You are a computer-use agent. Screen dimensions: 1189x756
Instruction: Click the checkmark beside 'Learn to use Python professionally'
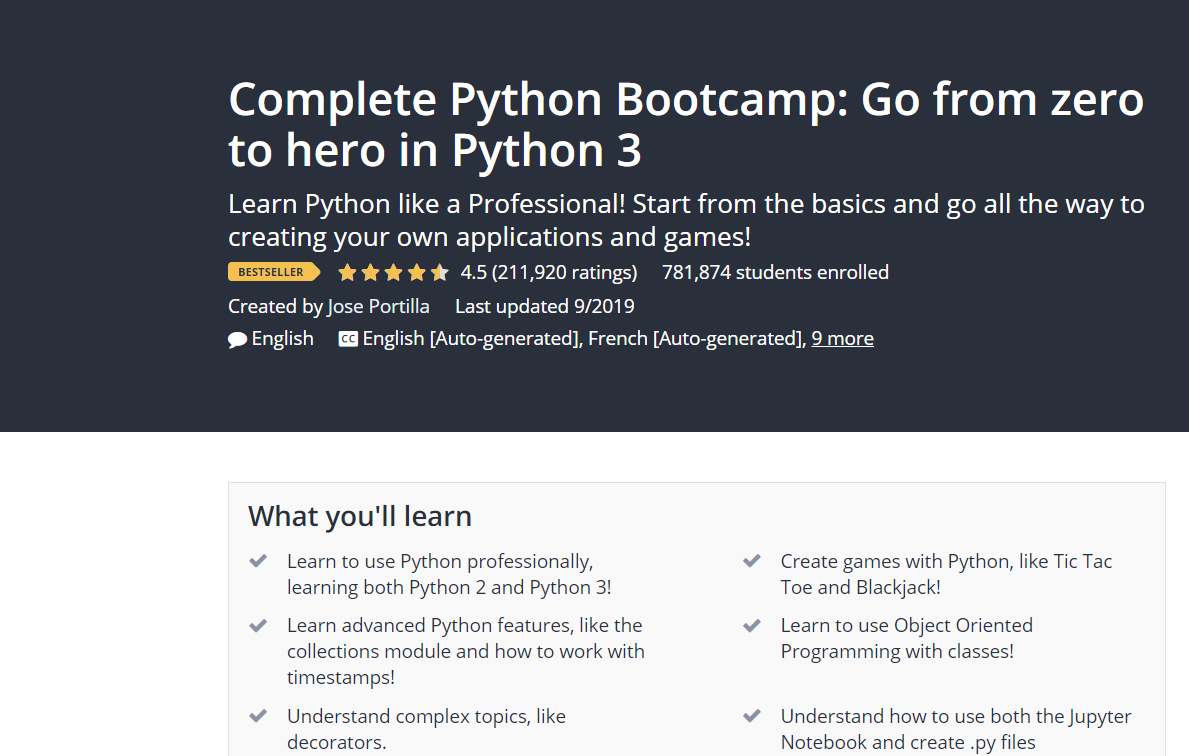click(x=257, y=561)
